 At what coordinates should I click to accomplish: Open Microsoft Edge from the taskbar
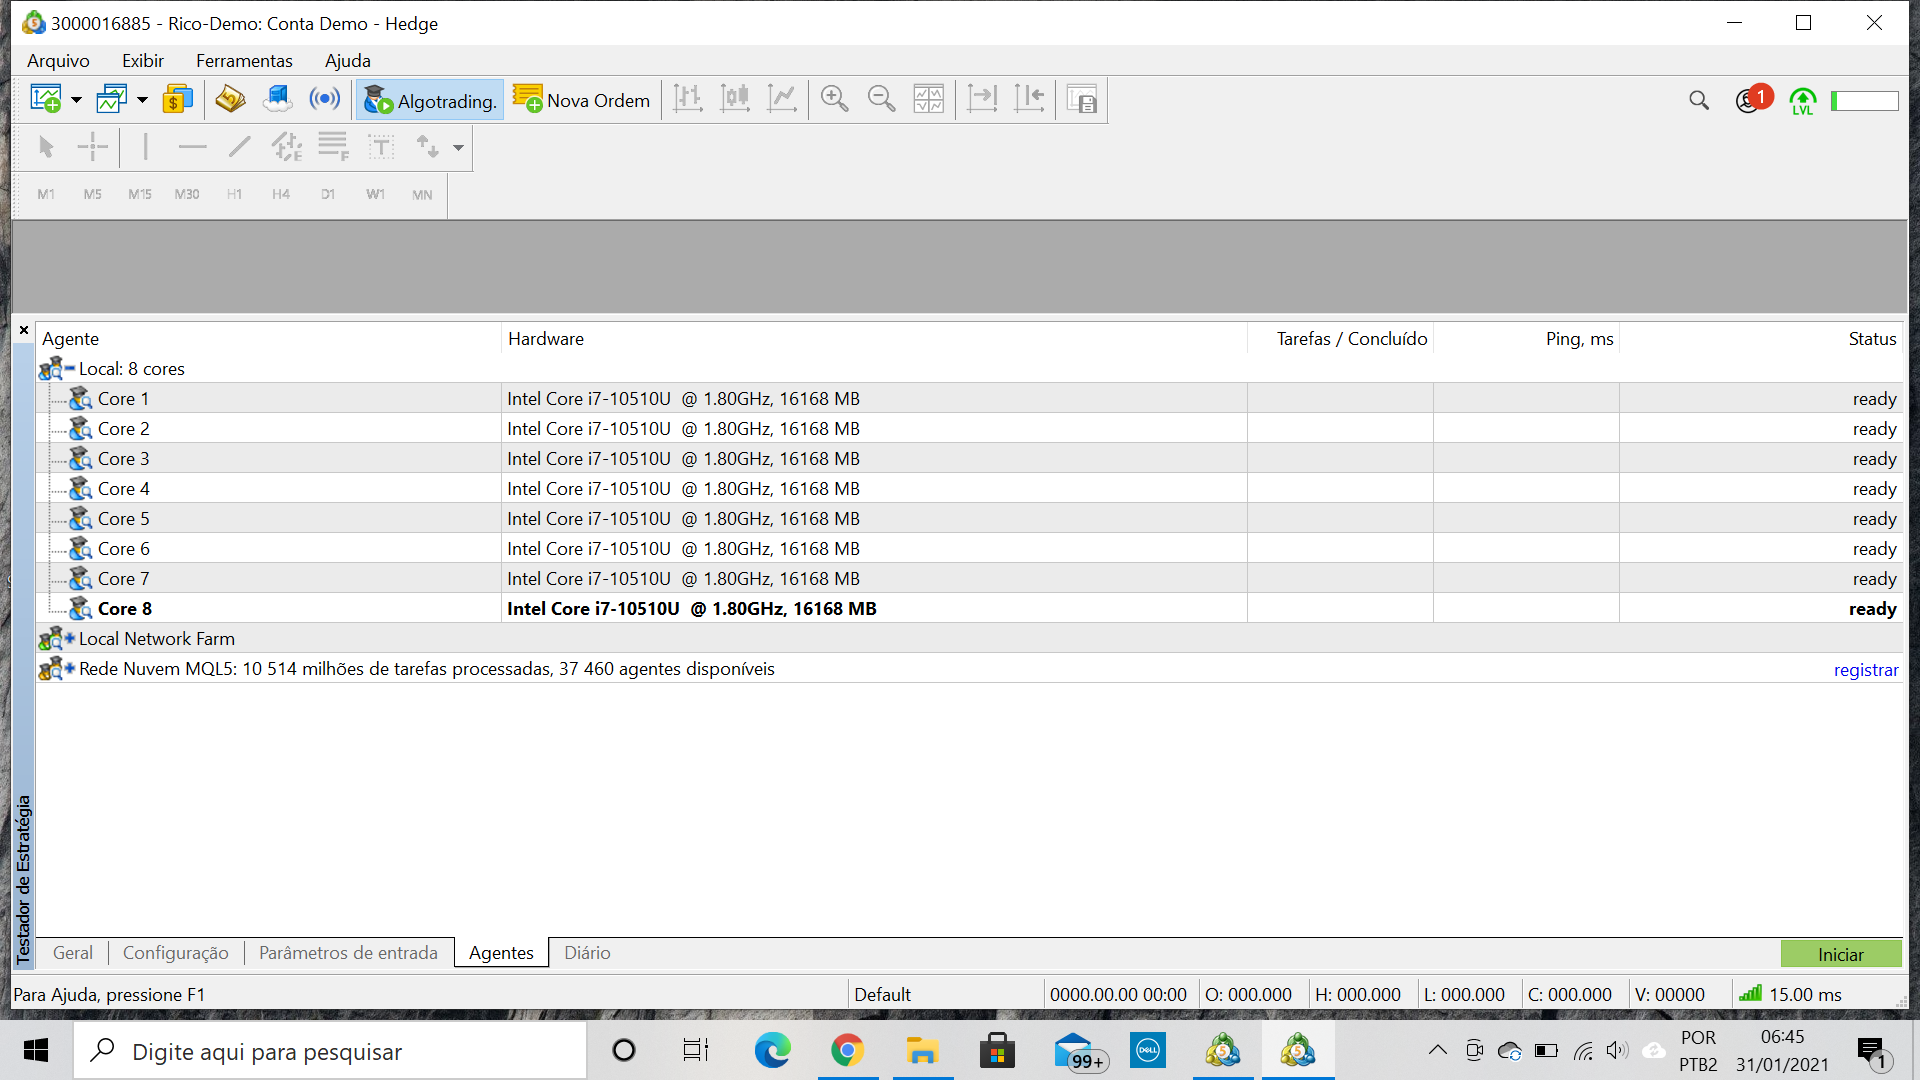pos(772,1050)
